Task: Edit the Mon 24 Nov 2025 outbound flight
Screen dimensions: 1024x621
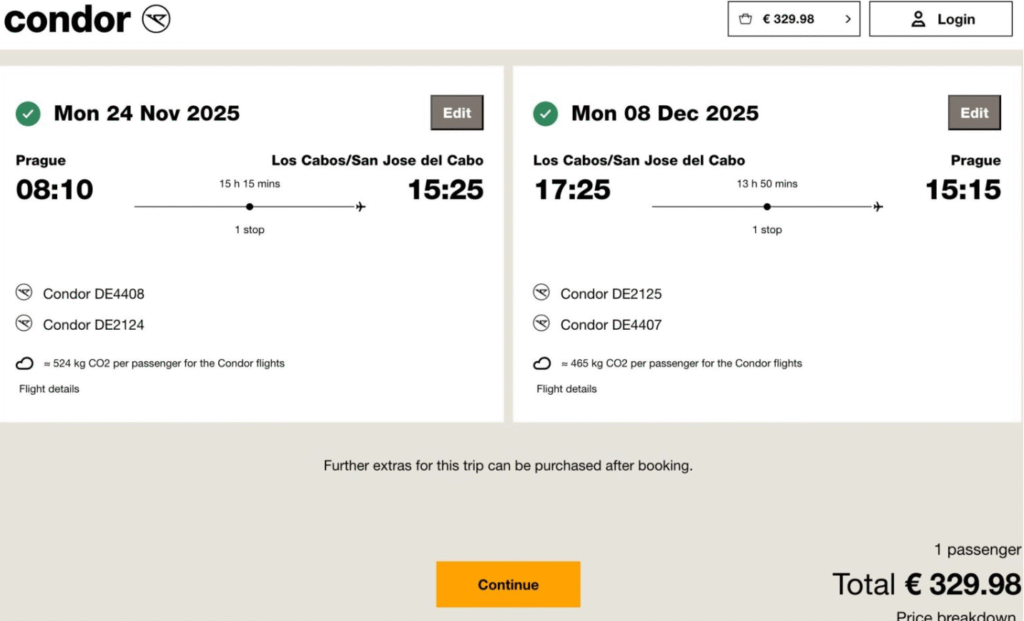Action: [x=457, y=113]
